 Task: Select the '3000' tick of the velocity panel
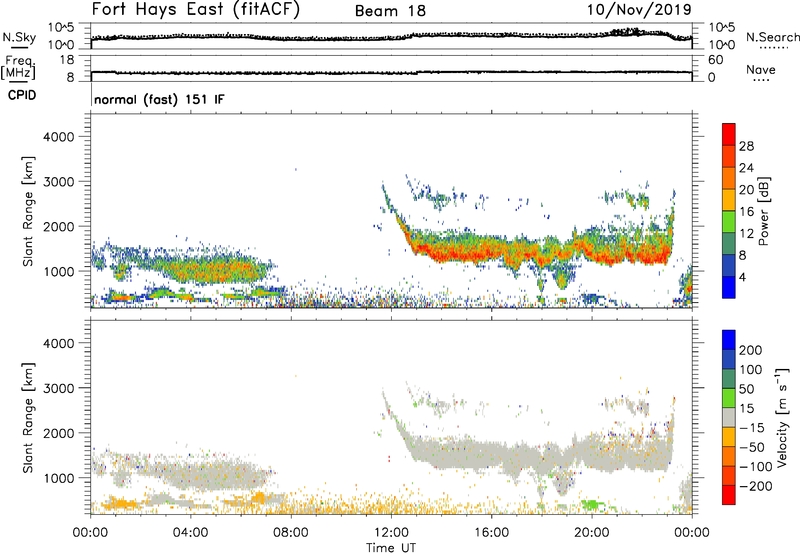59,388
